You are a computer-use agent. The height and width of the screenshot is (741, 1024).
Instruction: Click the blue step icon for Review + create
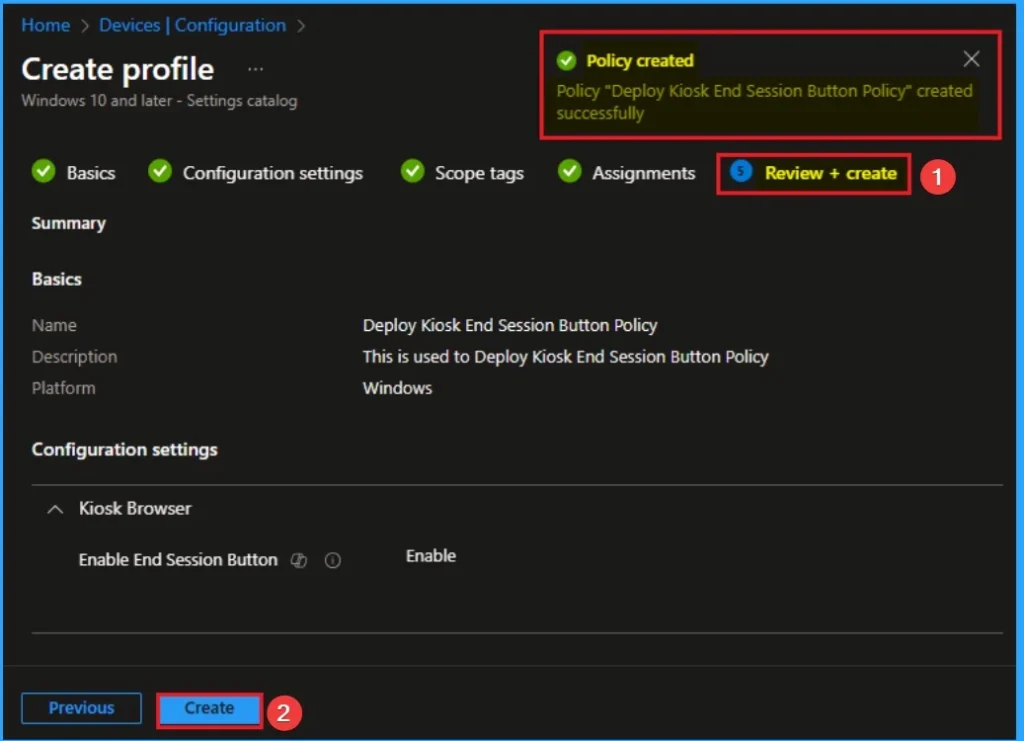[741, 172]
